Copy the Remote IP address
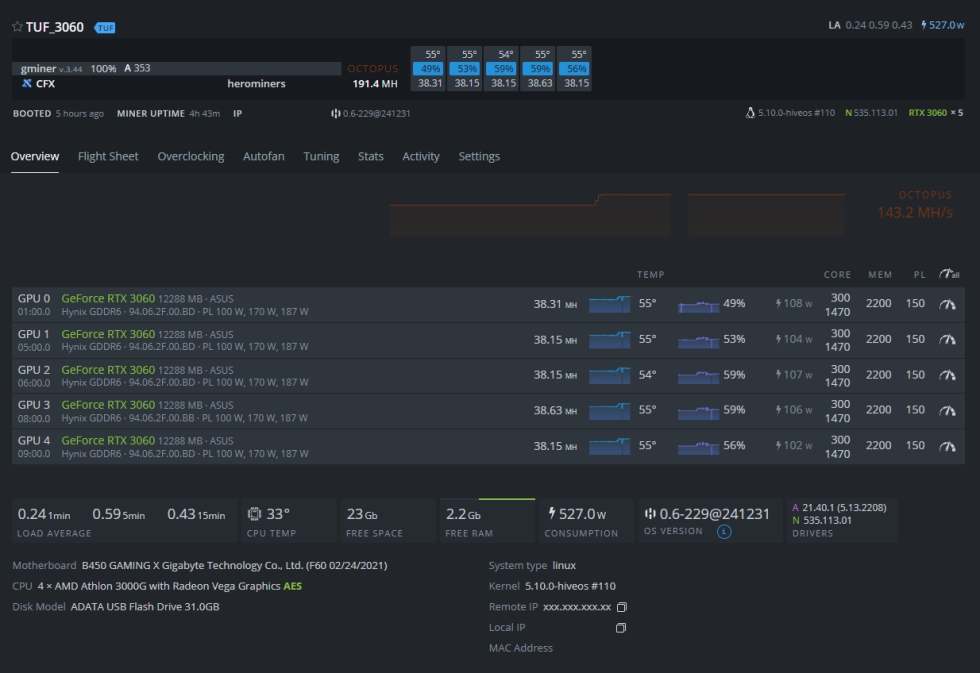 pos(621,607)
